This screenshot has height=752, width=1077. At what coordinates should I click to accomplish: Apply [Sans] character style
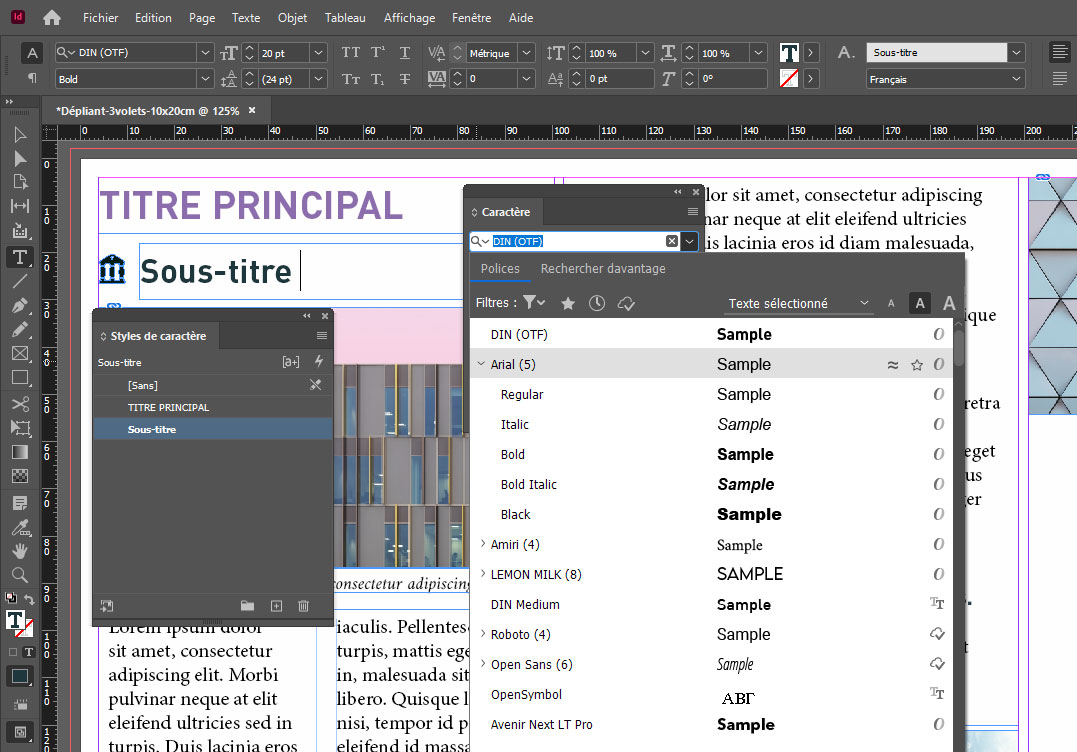click(x=212, y=385)
